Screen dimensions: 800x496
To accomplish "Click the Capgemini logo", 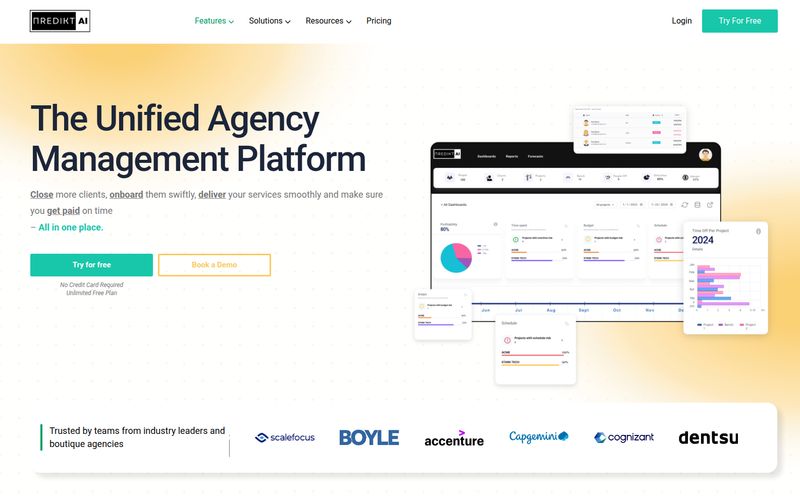I will click(x=539, y=437).
